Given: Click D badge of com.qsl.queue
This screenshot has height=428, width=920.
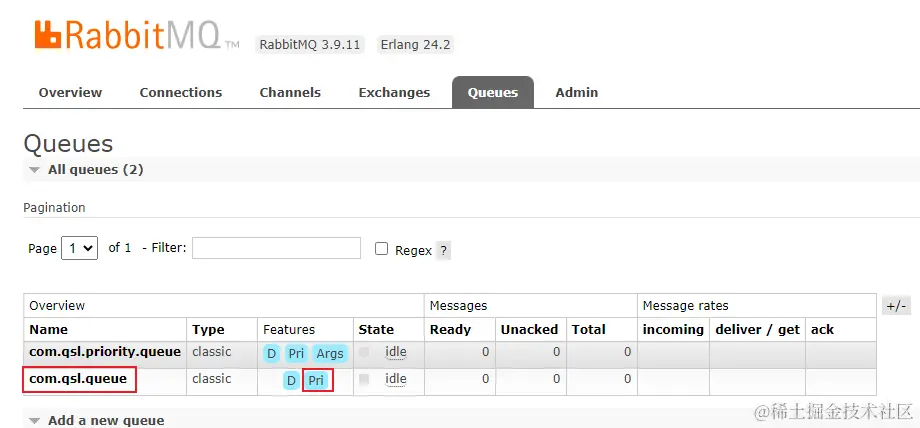Looking at the screenshot, I should (x=291, y=380).
